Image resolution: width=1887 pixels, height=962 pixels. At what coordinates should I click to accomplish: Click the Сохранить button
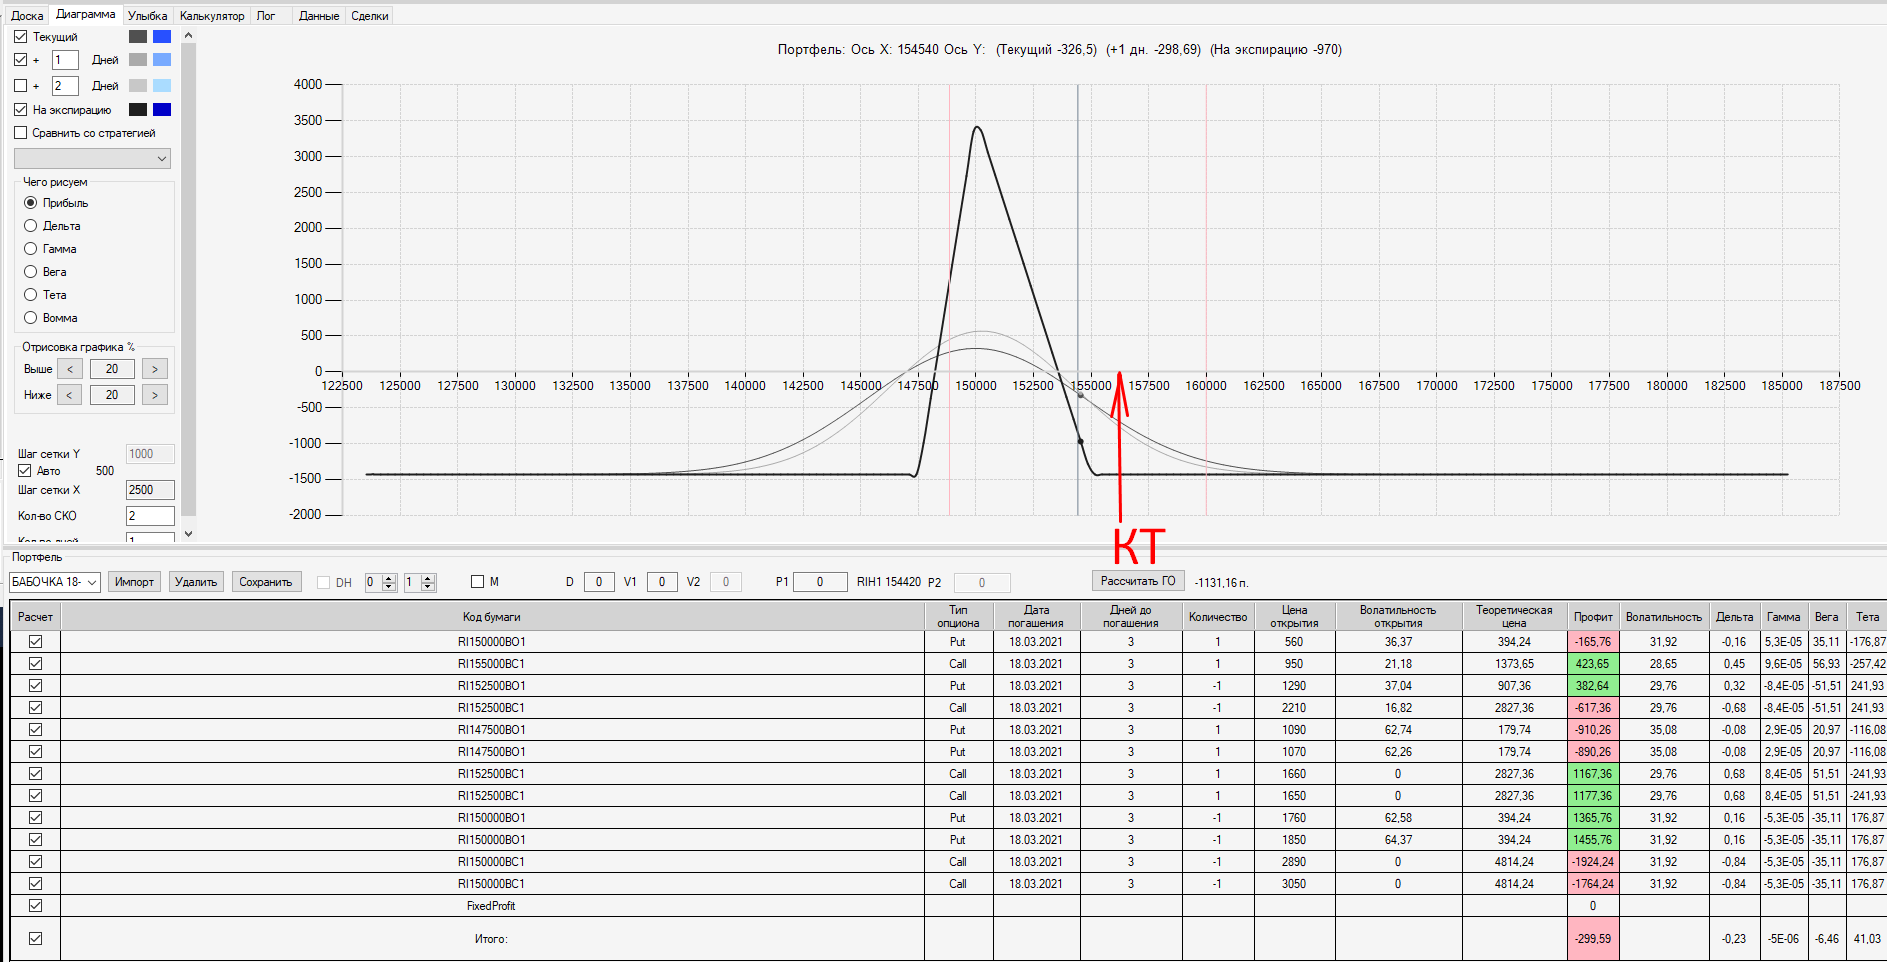[x=266, y=582]
